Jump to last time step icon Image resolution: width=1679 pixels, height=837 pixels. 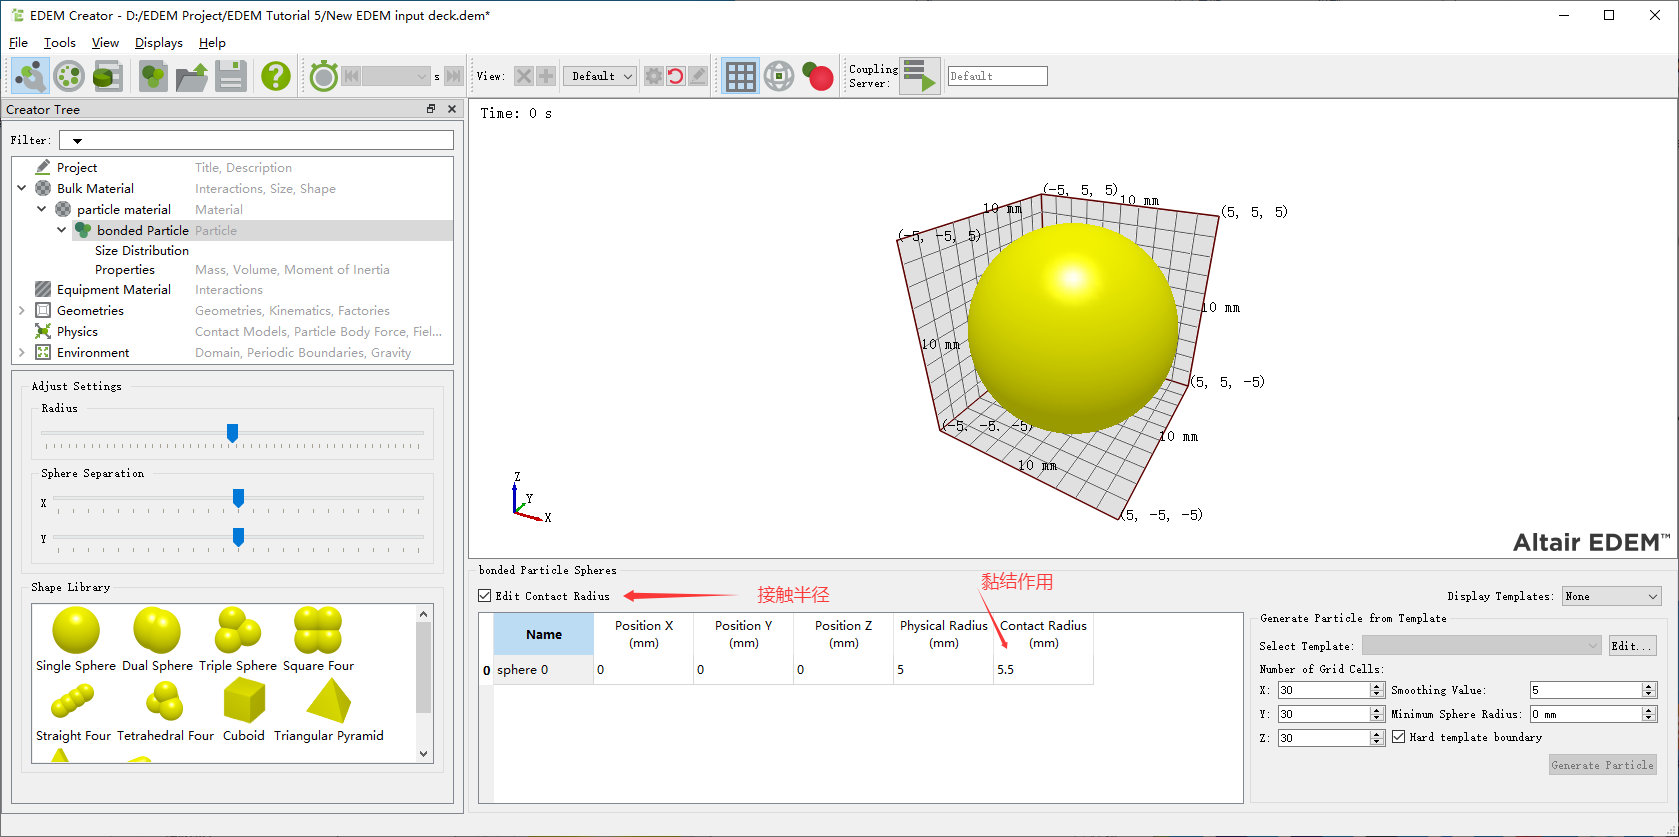coord(453,76)
